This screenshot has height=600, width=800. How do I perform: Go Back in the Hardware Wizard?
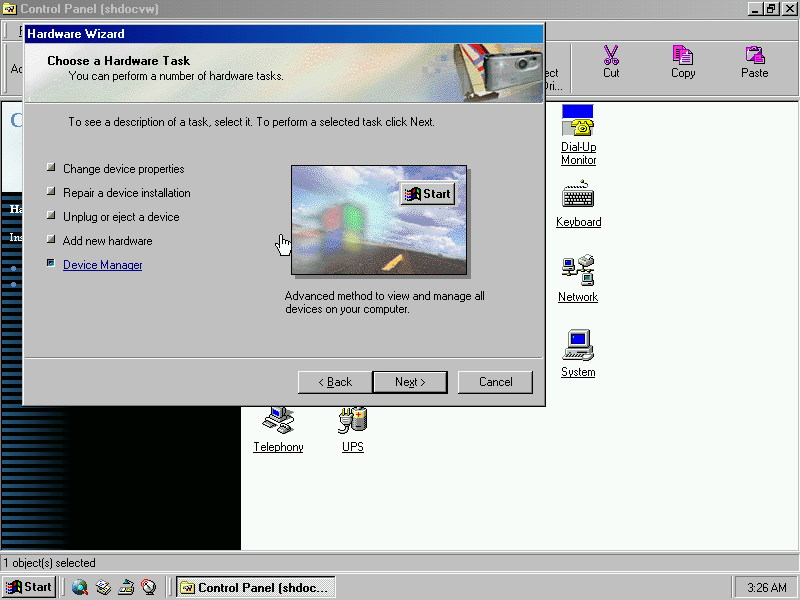335,382
